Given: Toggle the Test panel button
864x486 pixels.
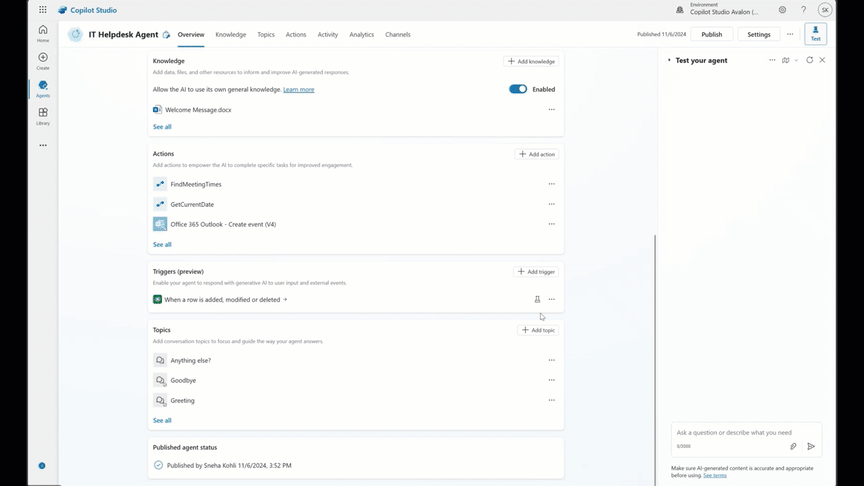Looking at the screenshot, I should 816,34.
